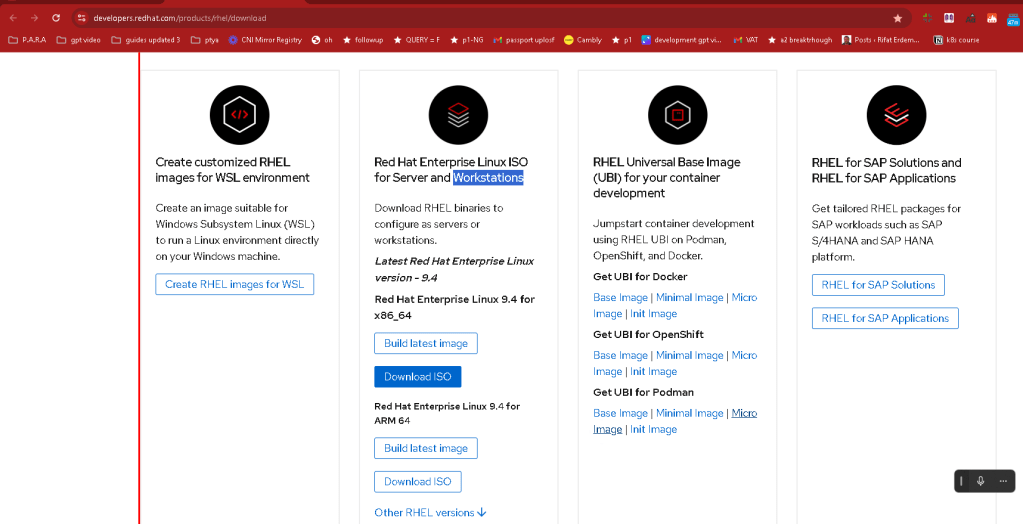Go back with the browser back arrow
The image size is (1023, 524).
point(13,18)
